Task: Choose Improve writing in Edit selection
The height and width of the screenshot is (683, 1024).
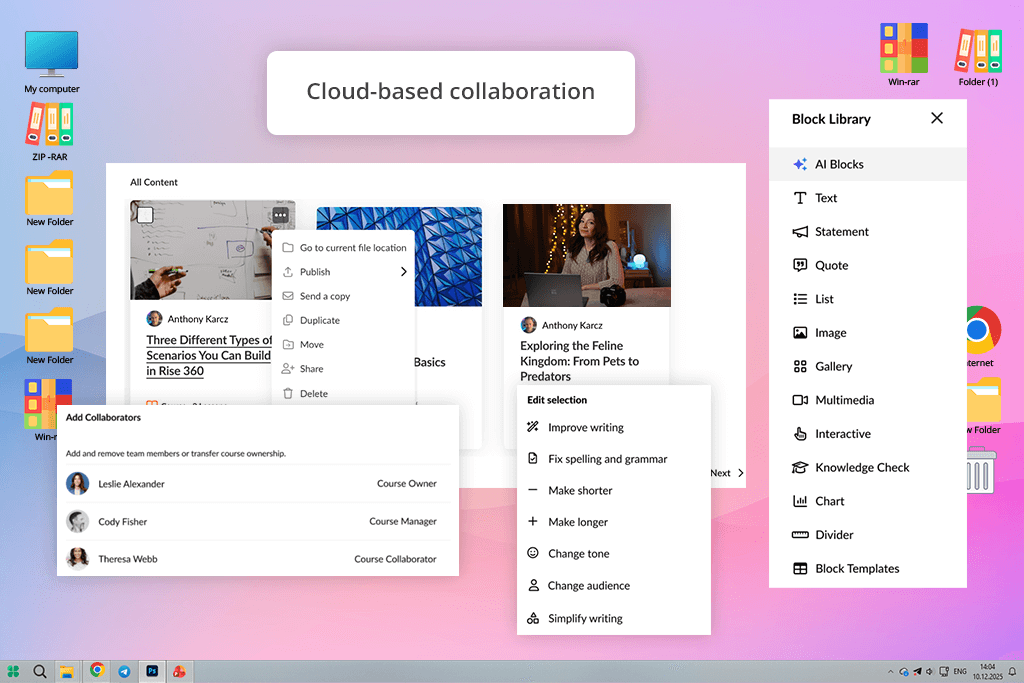Action: pos(613,428)
